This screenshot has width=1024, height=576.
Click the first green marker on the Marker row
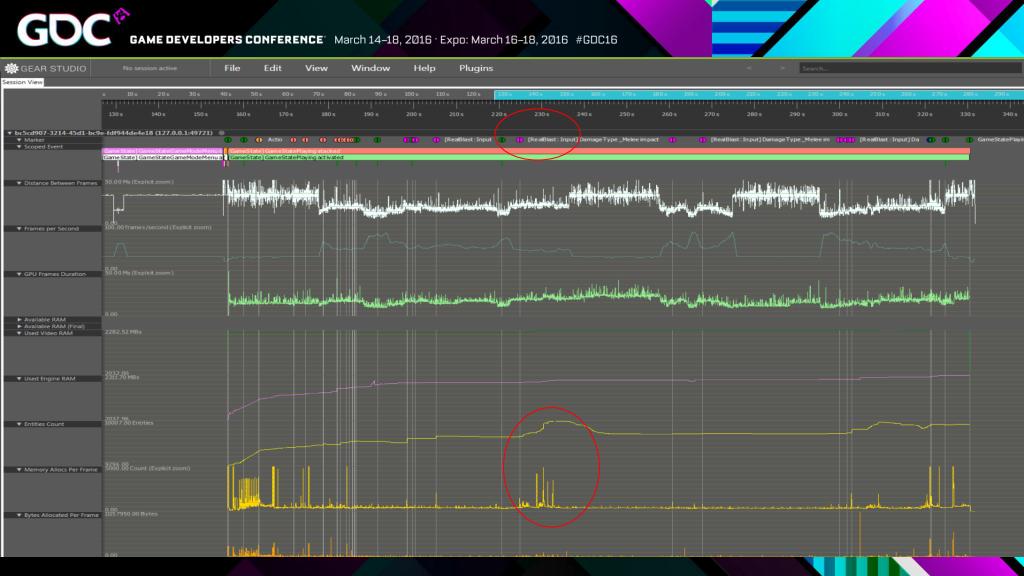pyautogui.click(x=228, y=139)
